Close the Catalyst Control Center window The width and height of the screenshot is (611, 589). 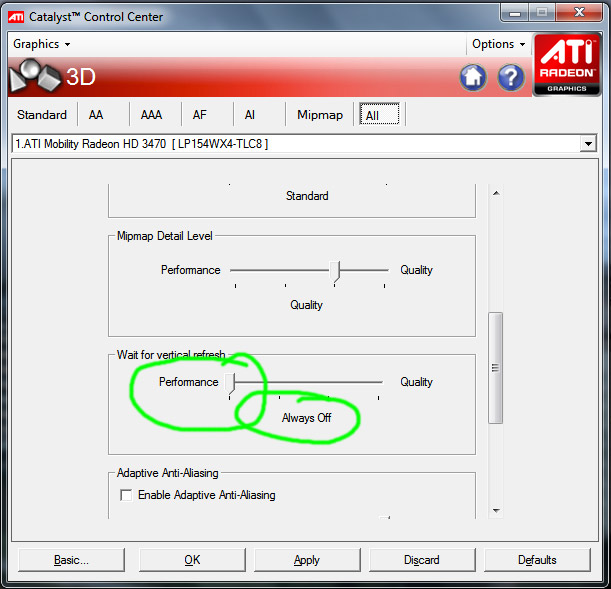(579, 13)
